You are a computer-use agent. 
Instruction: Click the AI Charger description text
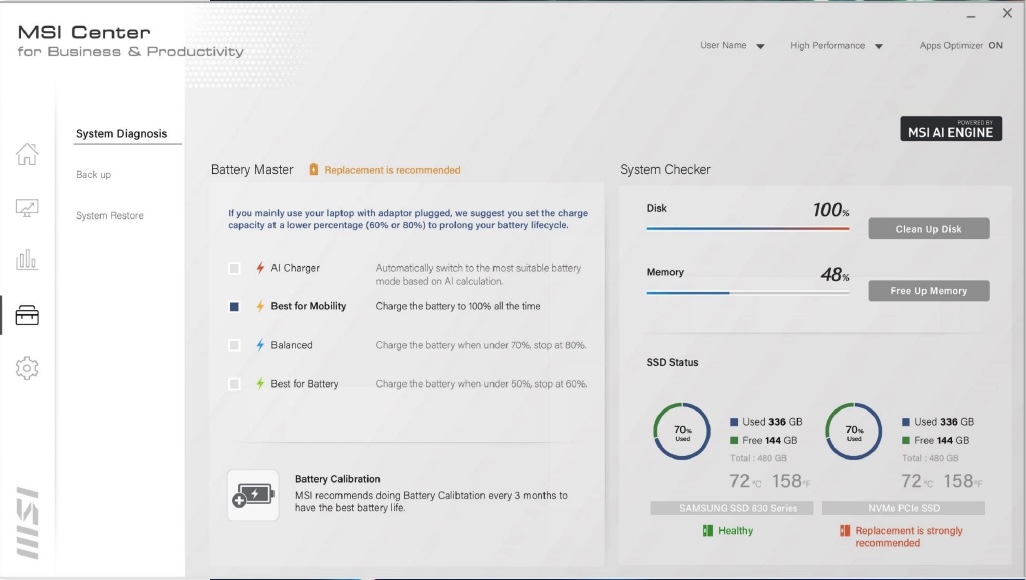tap(478, 274)
